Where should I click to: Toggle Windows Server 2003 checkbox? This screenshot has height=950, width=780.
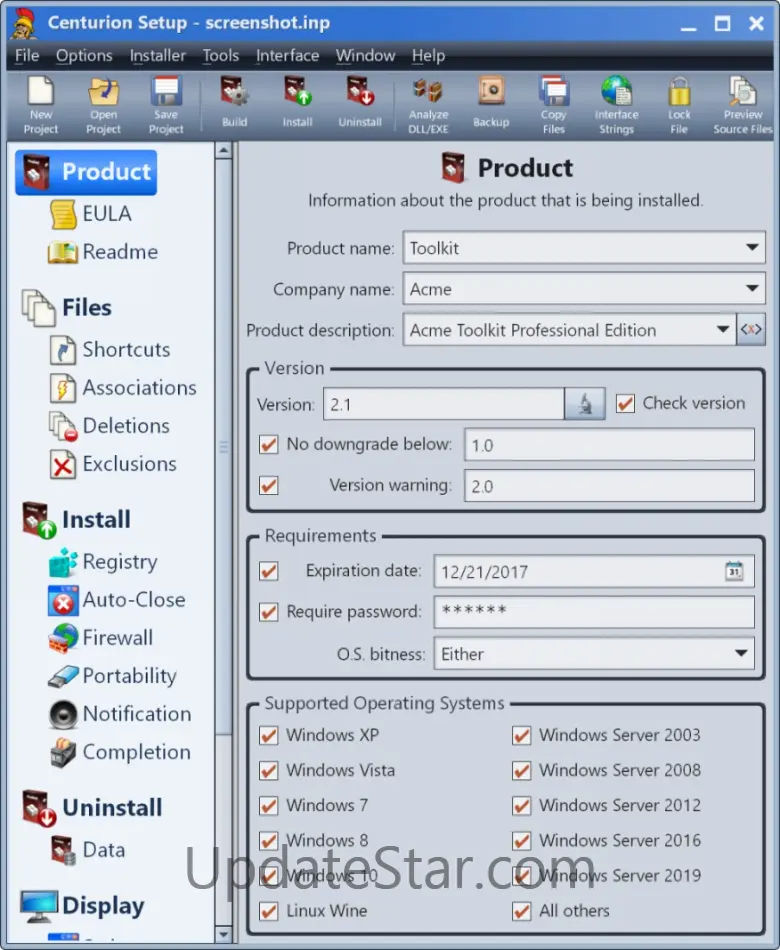pyautogui.click(x=522, y=736)
